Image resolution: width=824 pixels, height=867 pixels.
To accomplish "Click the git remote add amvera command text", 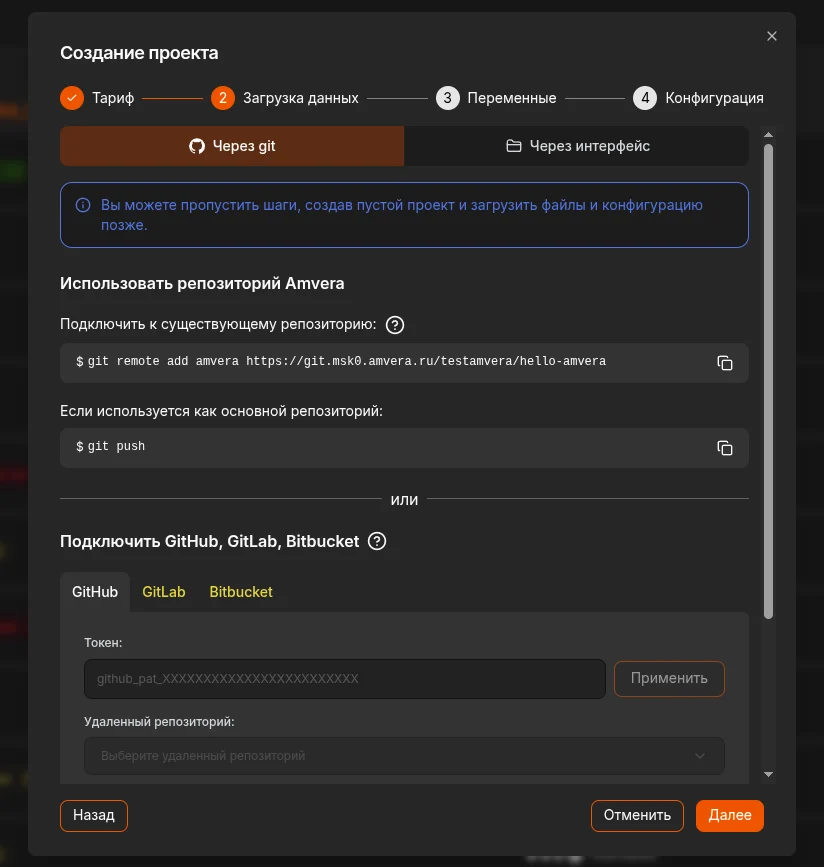I will point(346,361).
